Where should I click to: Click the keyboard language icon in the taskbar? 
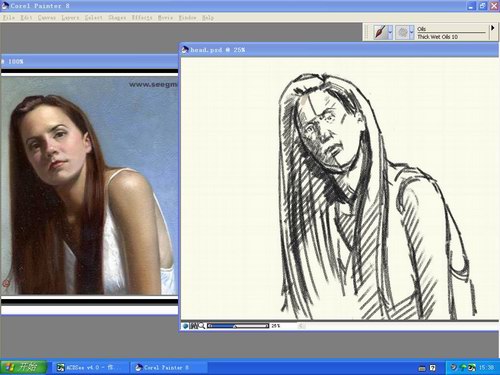pos(422,368)
